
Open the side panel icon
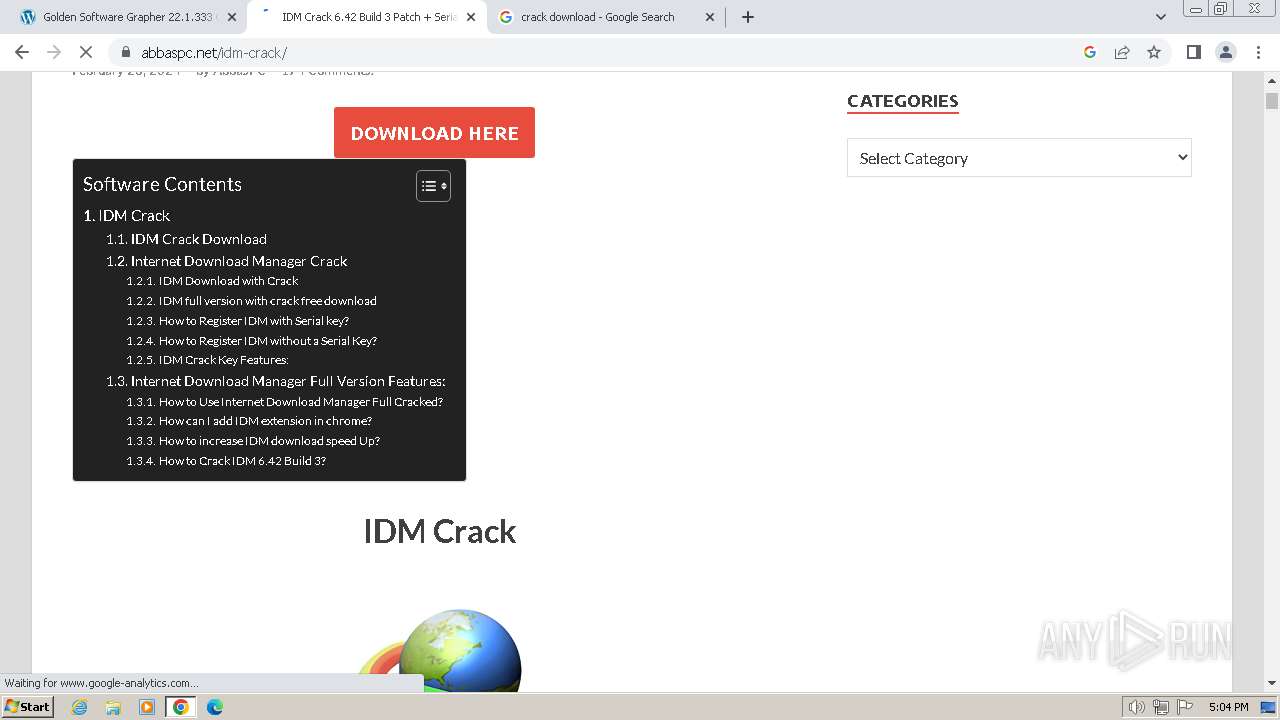[1193, 52]
